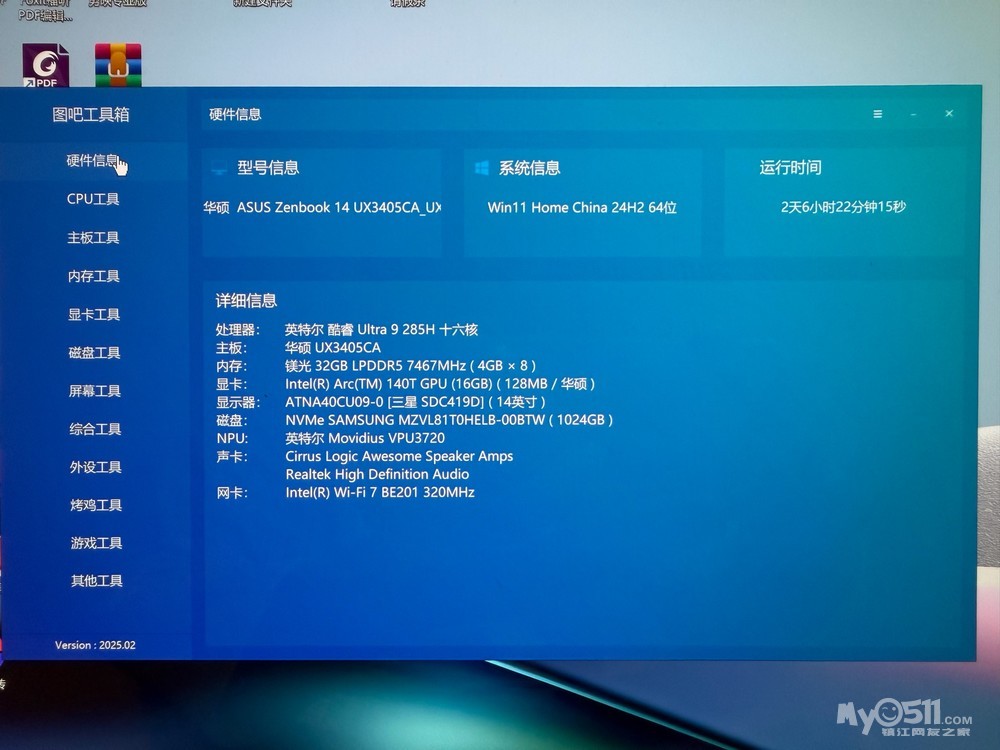The width and height of the screenshot is (1000, 750).
Task: Open the 屏幕工具 category
Action: pos(94,391)
